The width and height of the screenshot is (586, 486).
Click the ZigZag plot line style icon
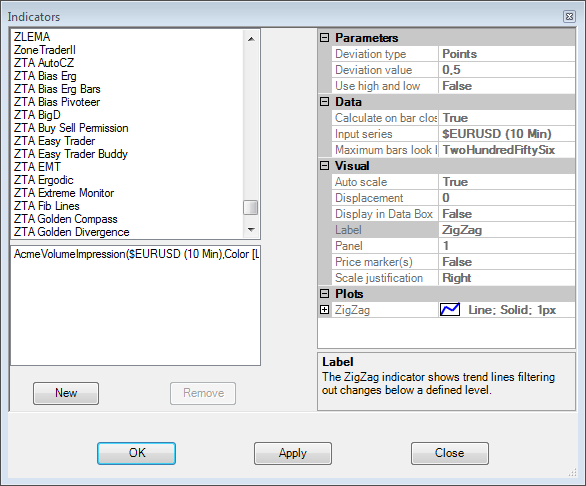[450, 310]
